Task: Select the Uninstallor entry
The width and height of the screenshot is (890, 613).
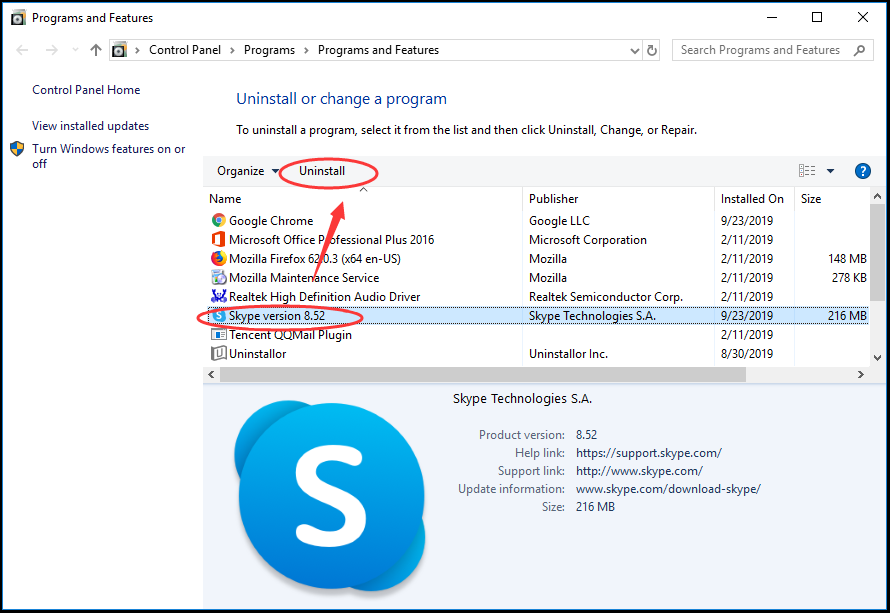Action: (538, 354)
